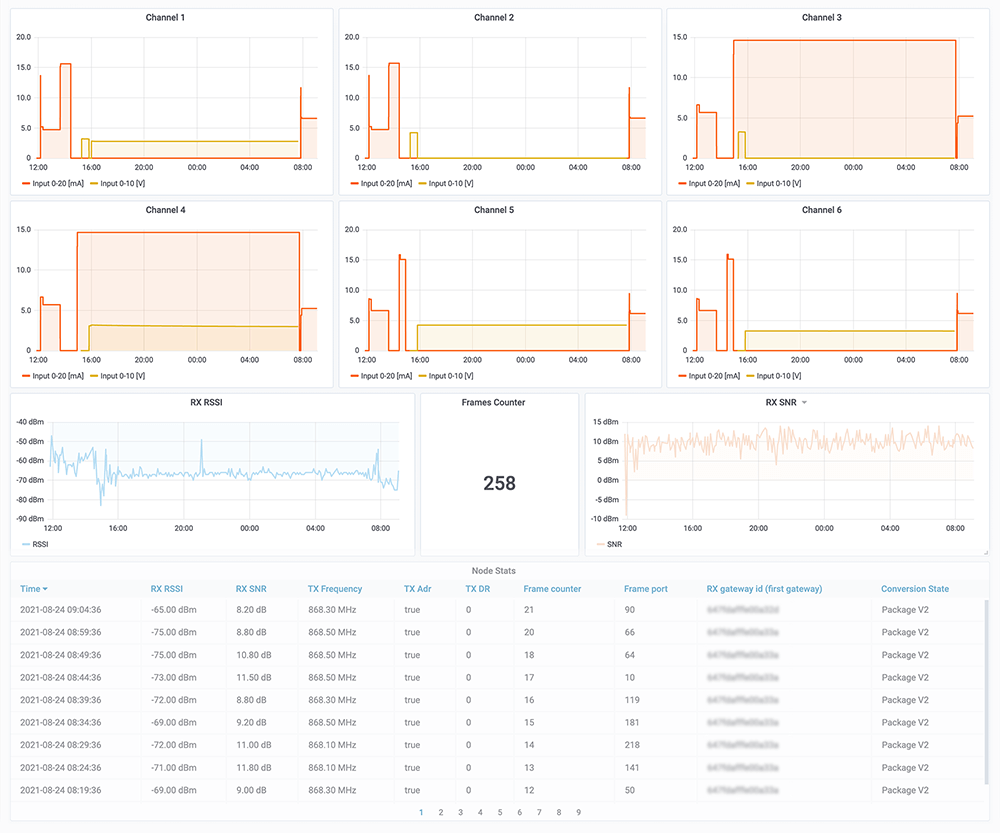Sort by RX SNR column header

[x=251, y=589]
